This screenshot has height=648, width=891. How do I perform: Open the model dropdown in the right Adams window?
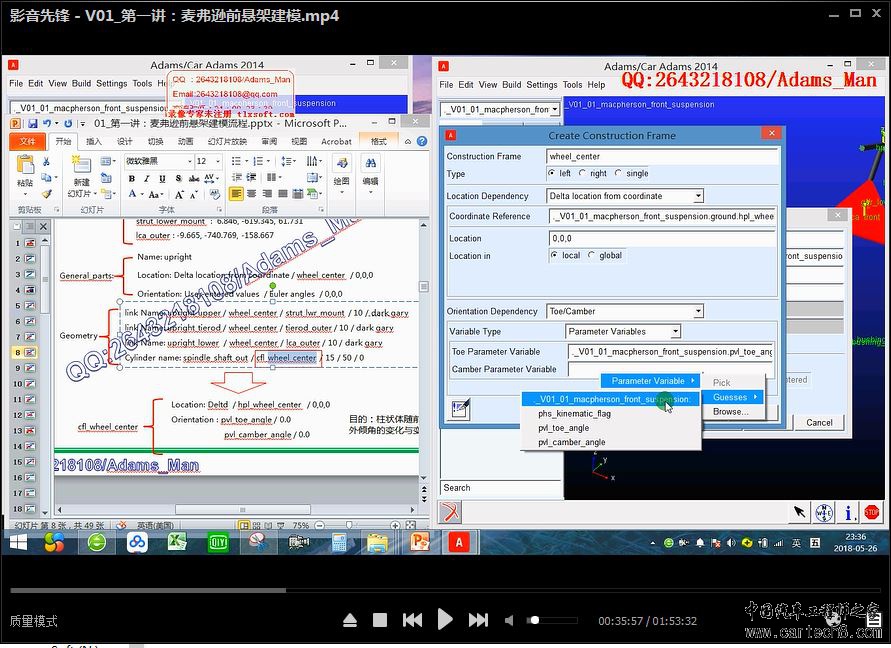pos(555,109)
